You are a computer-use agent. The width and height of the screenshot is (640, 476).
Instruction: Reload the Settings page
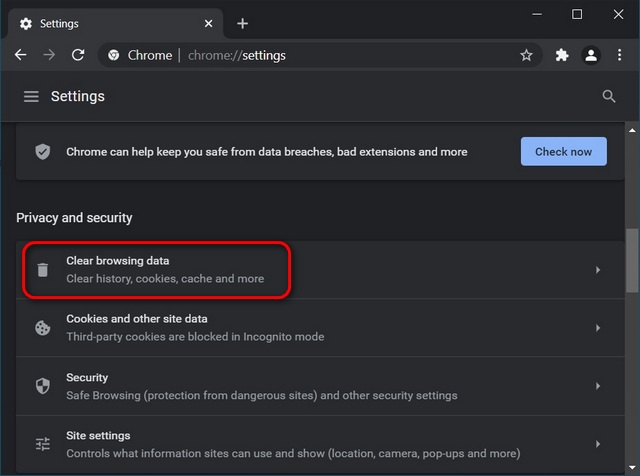click(x=78, y=55)
